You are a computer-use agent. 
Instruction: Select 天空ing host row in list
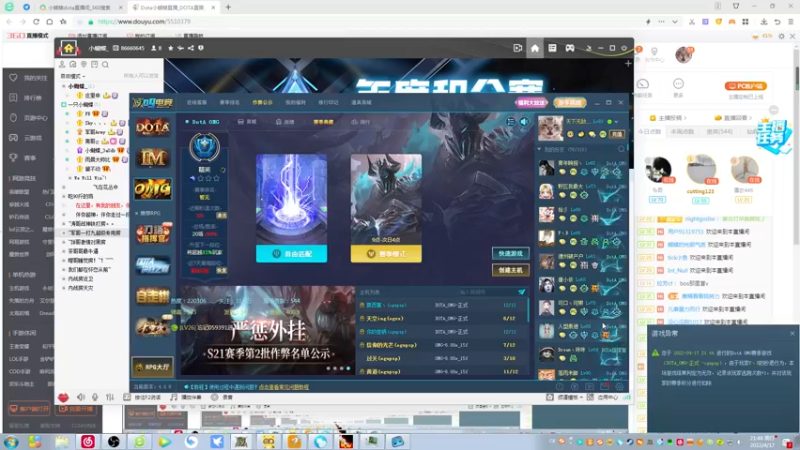click(x=443, y=318)
